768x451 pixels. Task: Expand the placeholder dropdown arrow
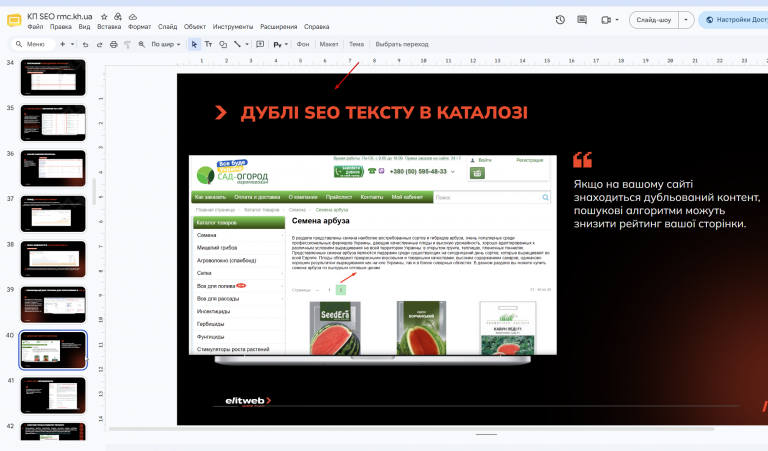286,44
